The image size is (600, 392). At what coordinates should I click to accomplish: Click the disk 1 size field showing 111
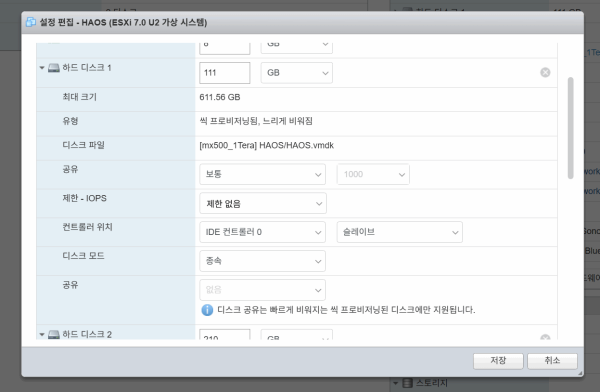coord(225,73)
